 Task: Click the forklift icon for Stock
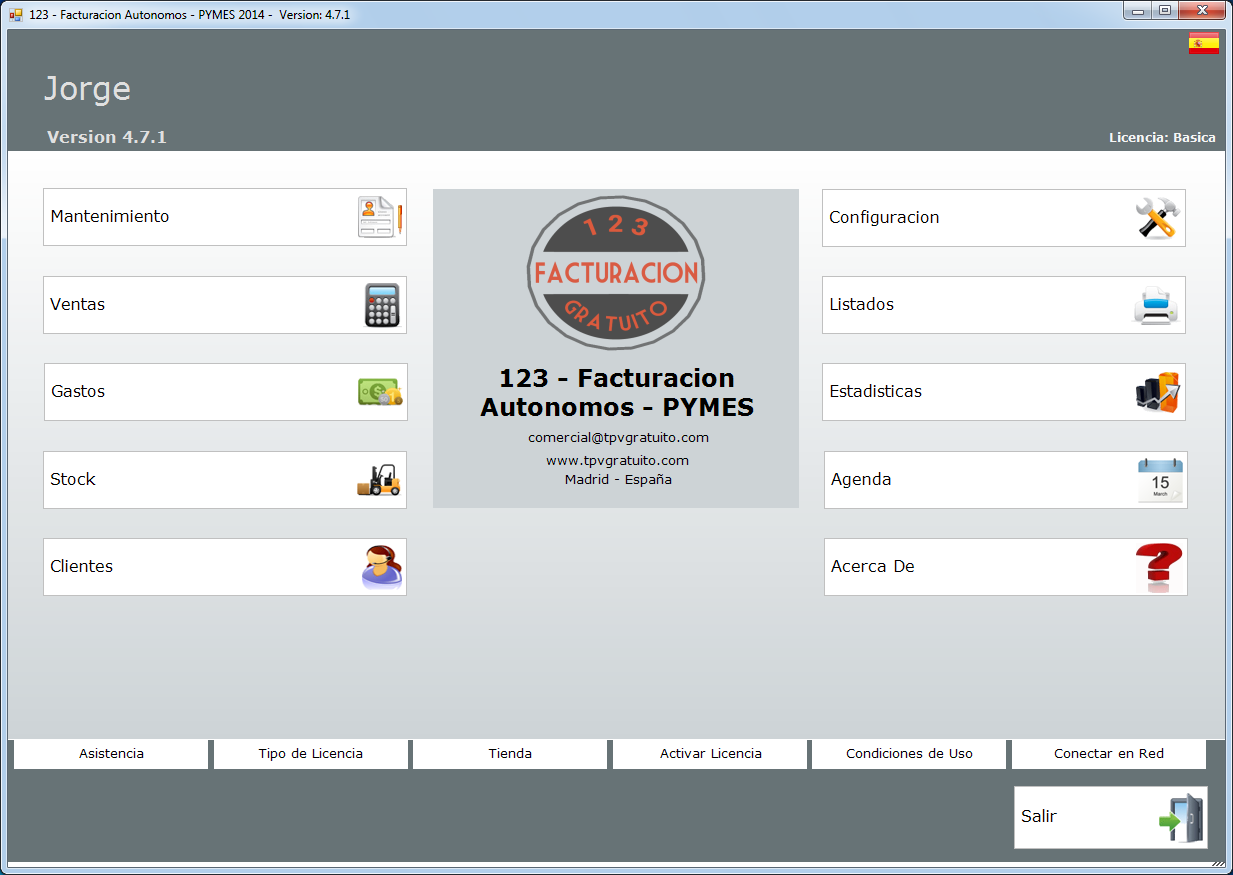pos(379,480)
